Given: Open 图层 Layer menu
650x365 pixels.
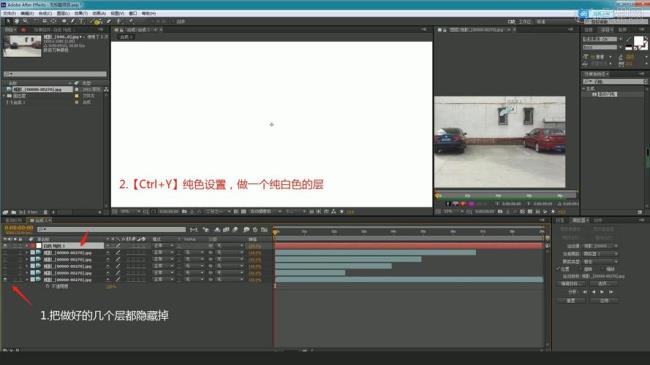Looking at the screenshot, I should [63, 13].
